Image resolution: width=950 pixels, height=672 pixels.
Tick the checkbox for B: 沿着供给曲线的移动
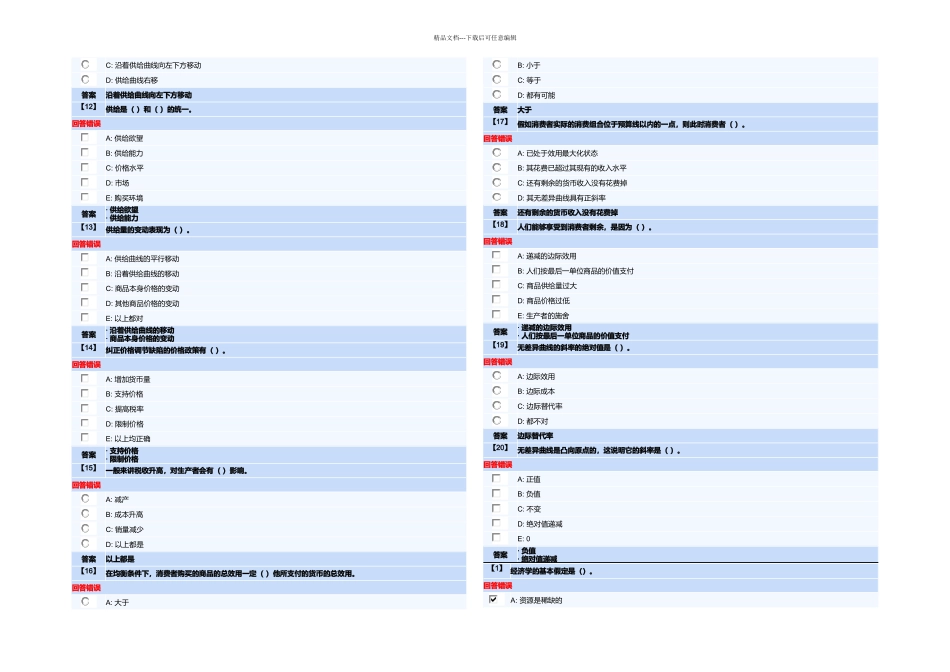tap(85, 273)
